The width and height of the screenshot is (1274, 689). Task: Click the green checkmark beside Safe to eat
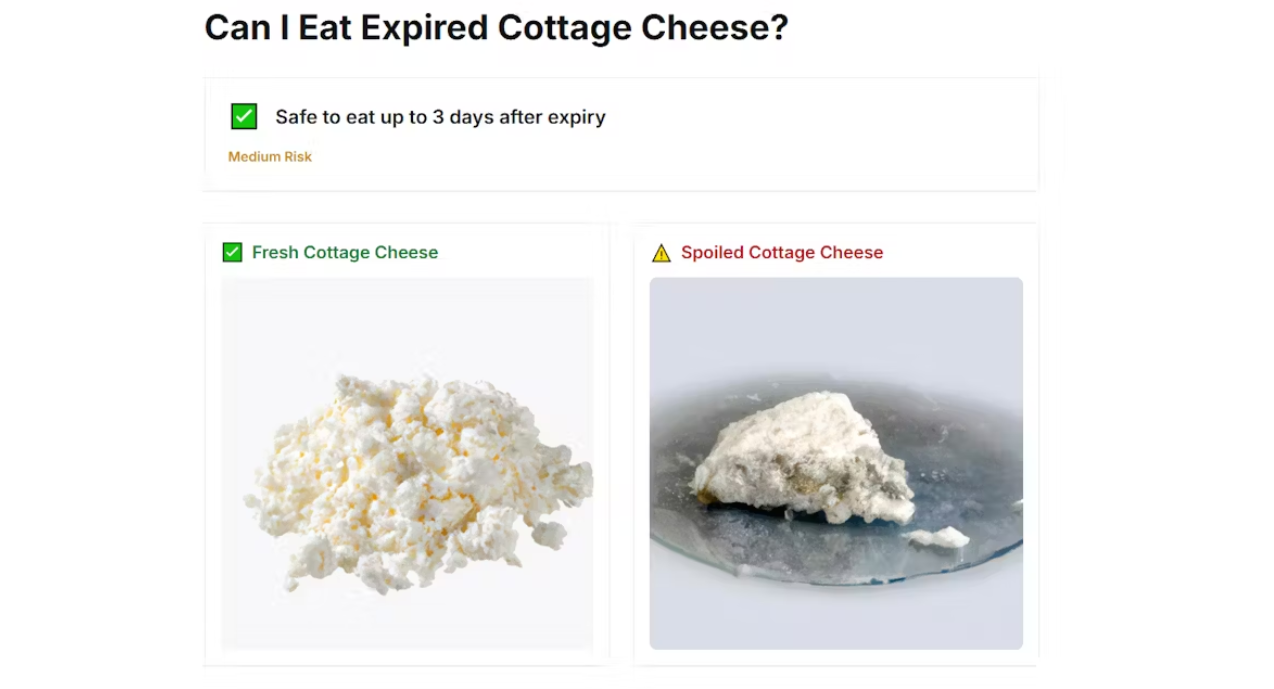tap(244, 117)
